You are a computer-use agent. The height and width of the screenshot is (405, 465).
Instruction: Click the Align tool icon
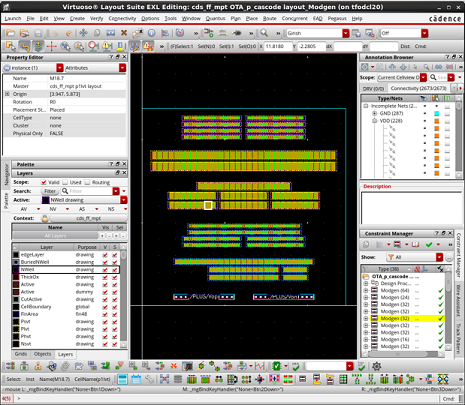165,33
